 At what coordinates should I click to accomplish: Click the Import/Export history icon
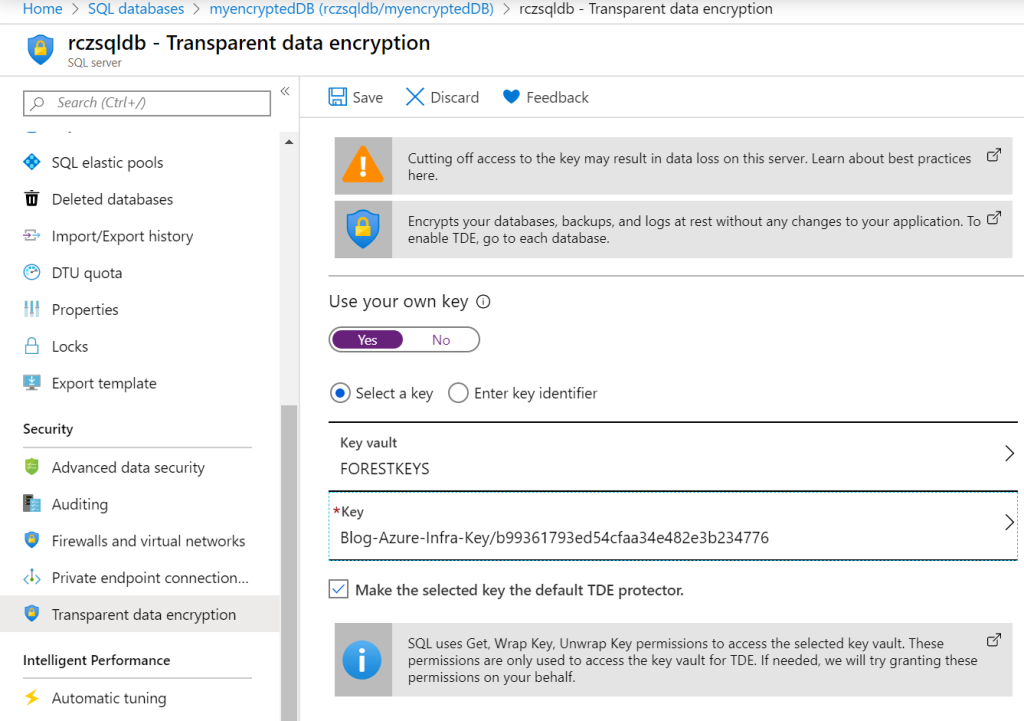click(x=31, y=236)
